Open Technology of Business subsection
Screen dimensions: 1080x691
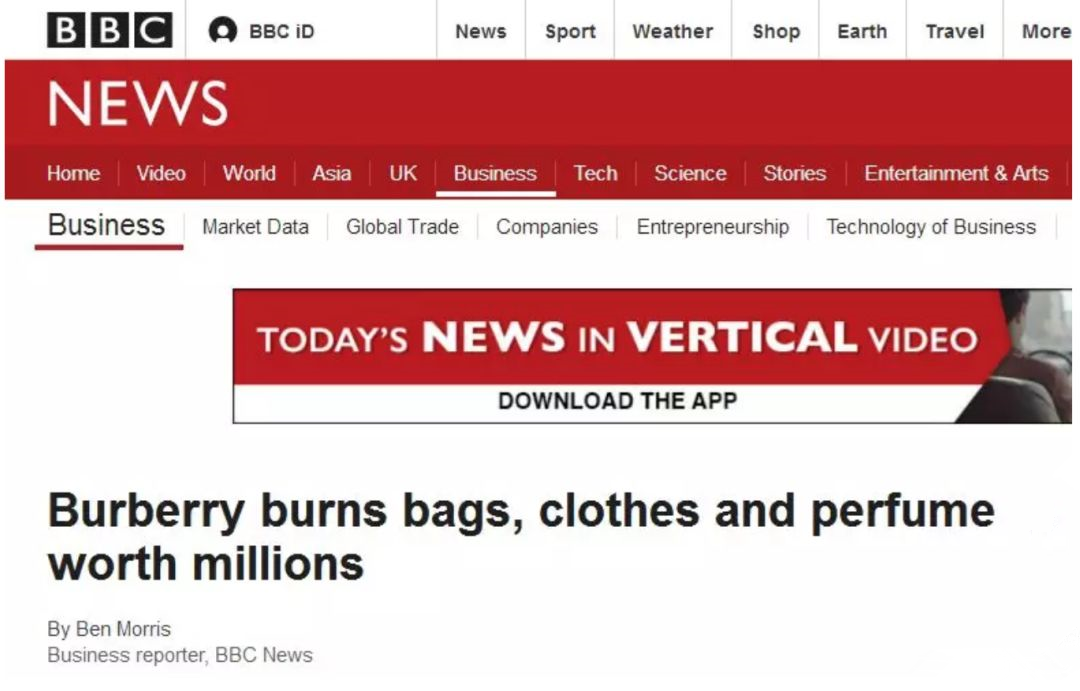[x=931, y=227]
